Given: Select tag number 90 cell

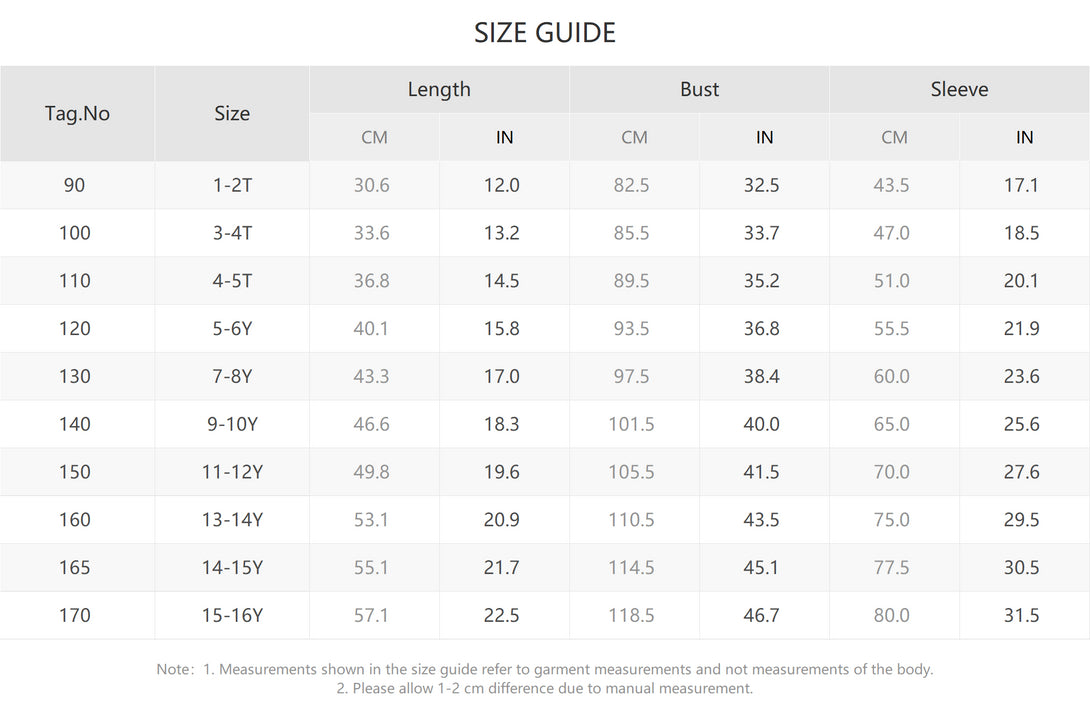Looking at the screenshot, I should [77, 185].
